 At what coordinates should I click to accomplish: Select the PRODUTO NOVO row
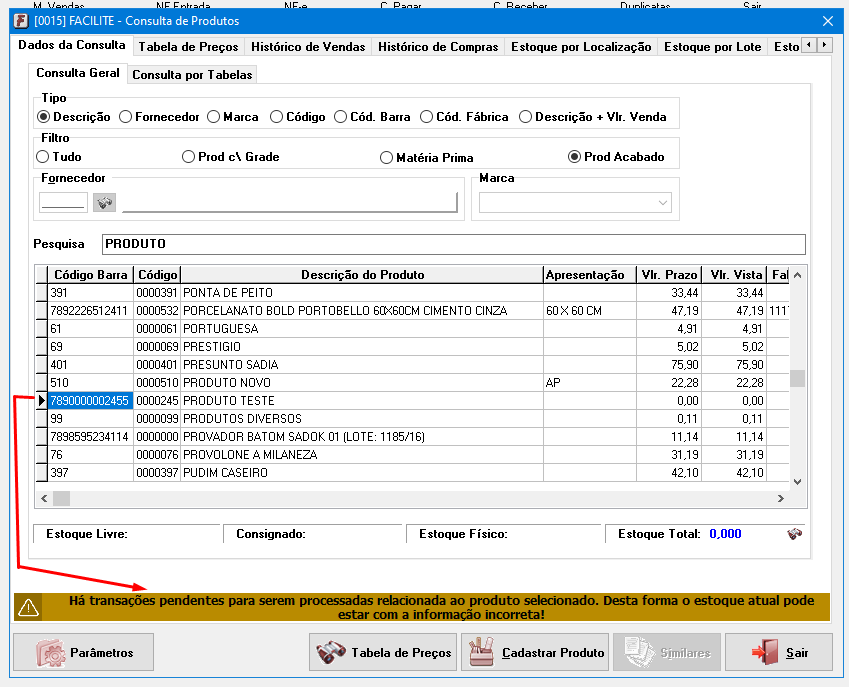tap(412, 383)
